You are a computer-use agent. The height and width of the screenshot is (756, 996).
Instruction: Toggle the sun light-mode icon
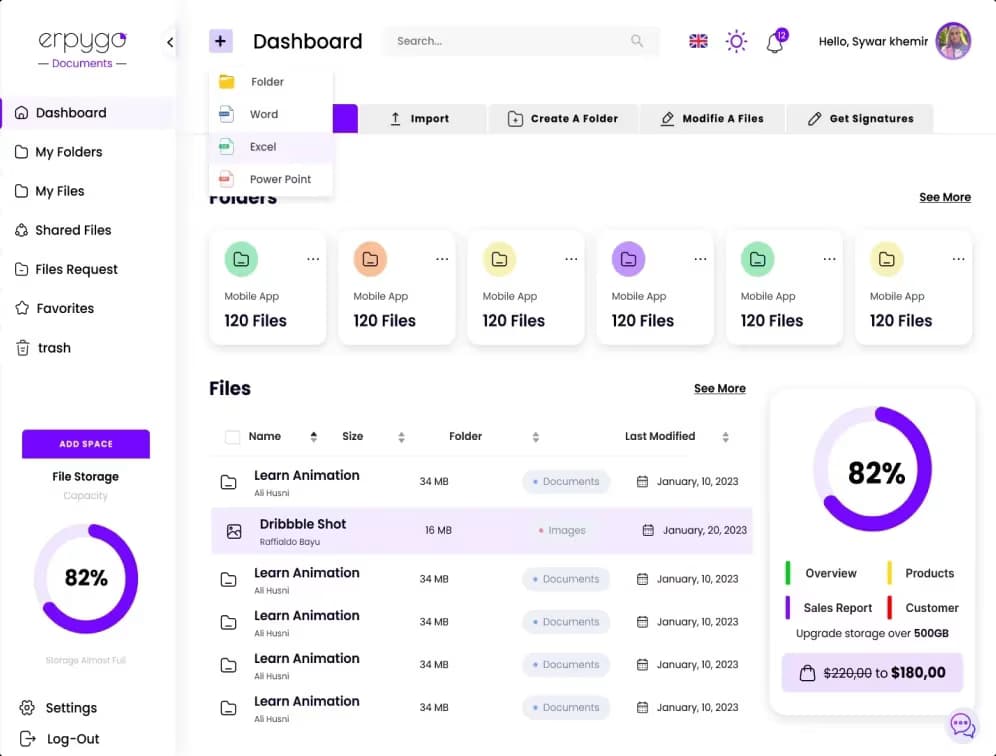point(736,41)
